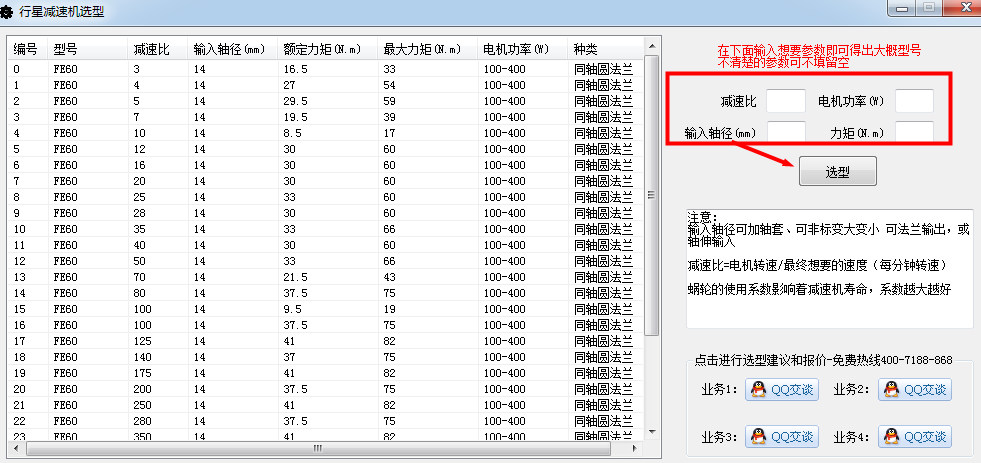
Task: Click max torque 33 in row 0
Action: (390, 69)
